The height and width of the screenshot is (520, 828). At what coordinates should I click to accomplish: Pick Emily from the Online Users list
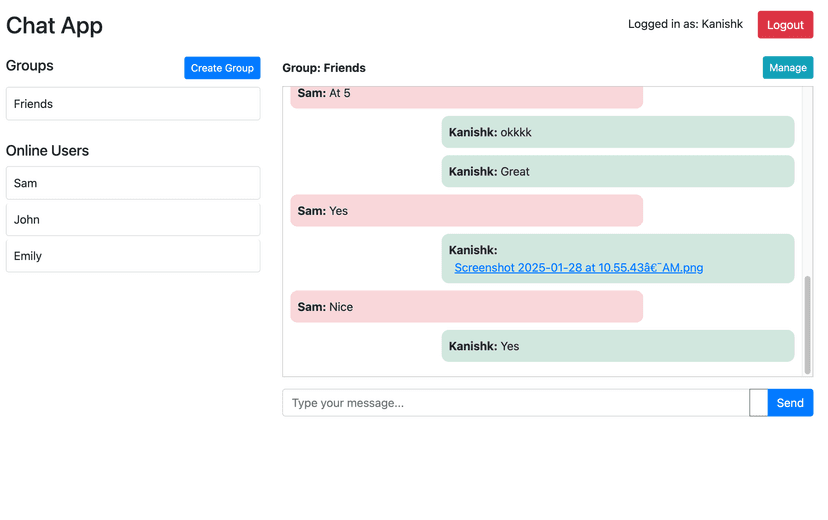pyautogui.click(x=133, y=256)
